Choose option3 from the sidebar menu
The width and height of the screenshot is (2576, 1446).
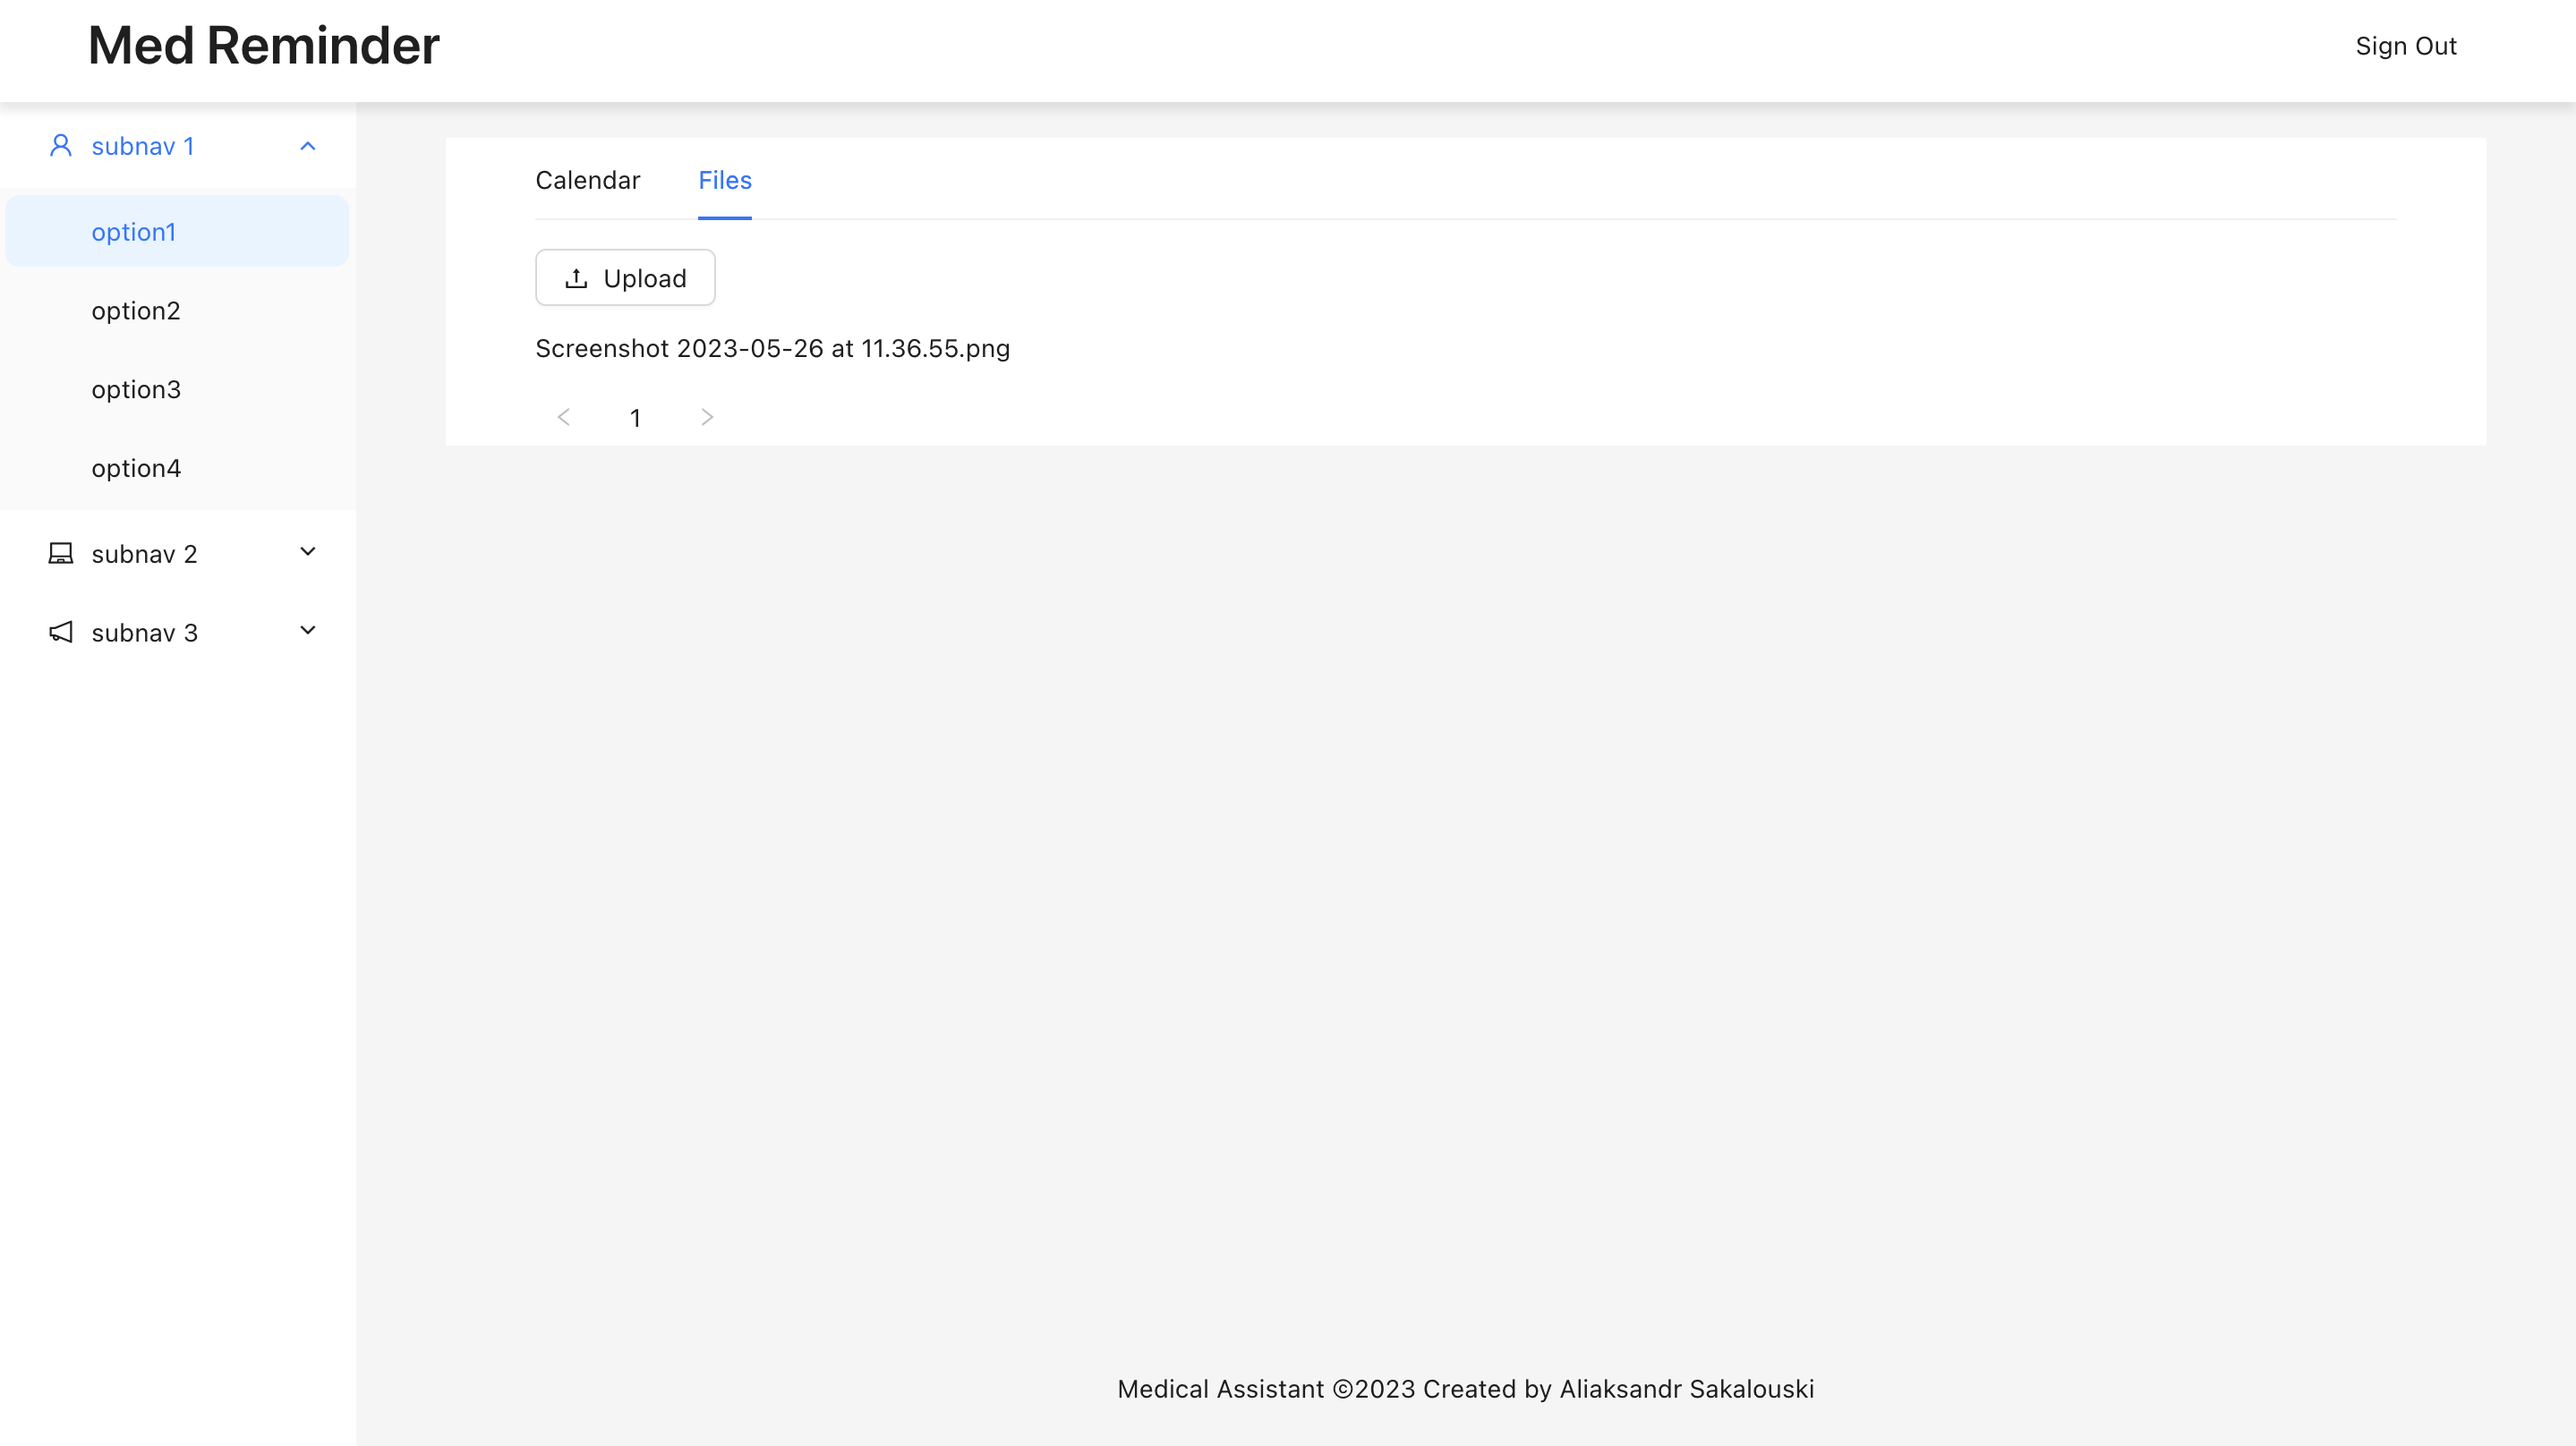(136, 389)
